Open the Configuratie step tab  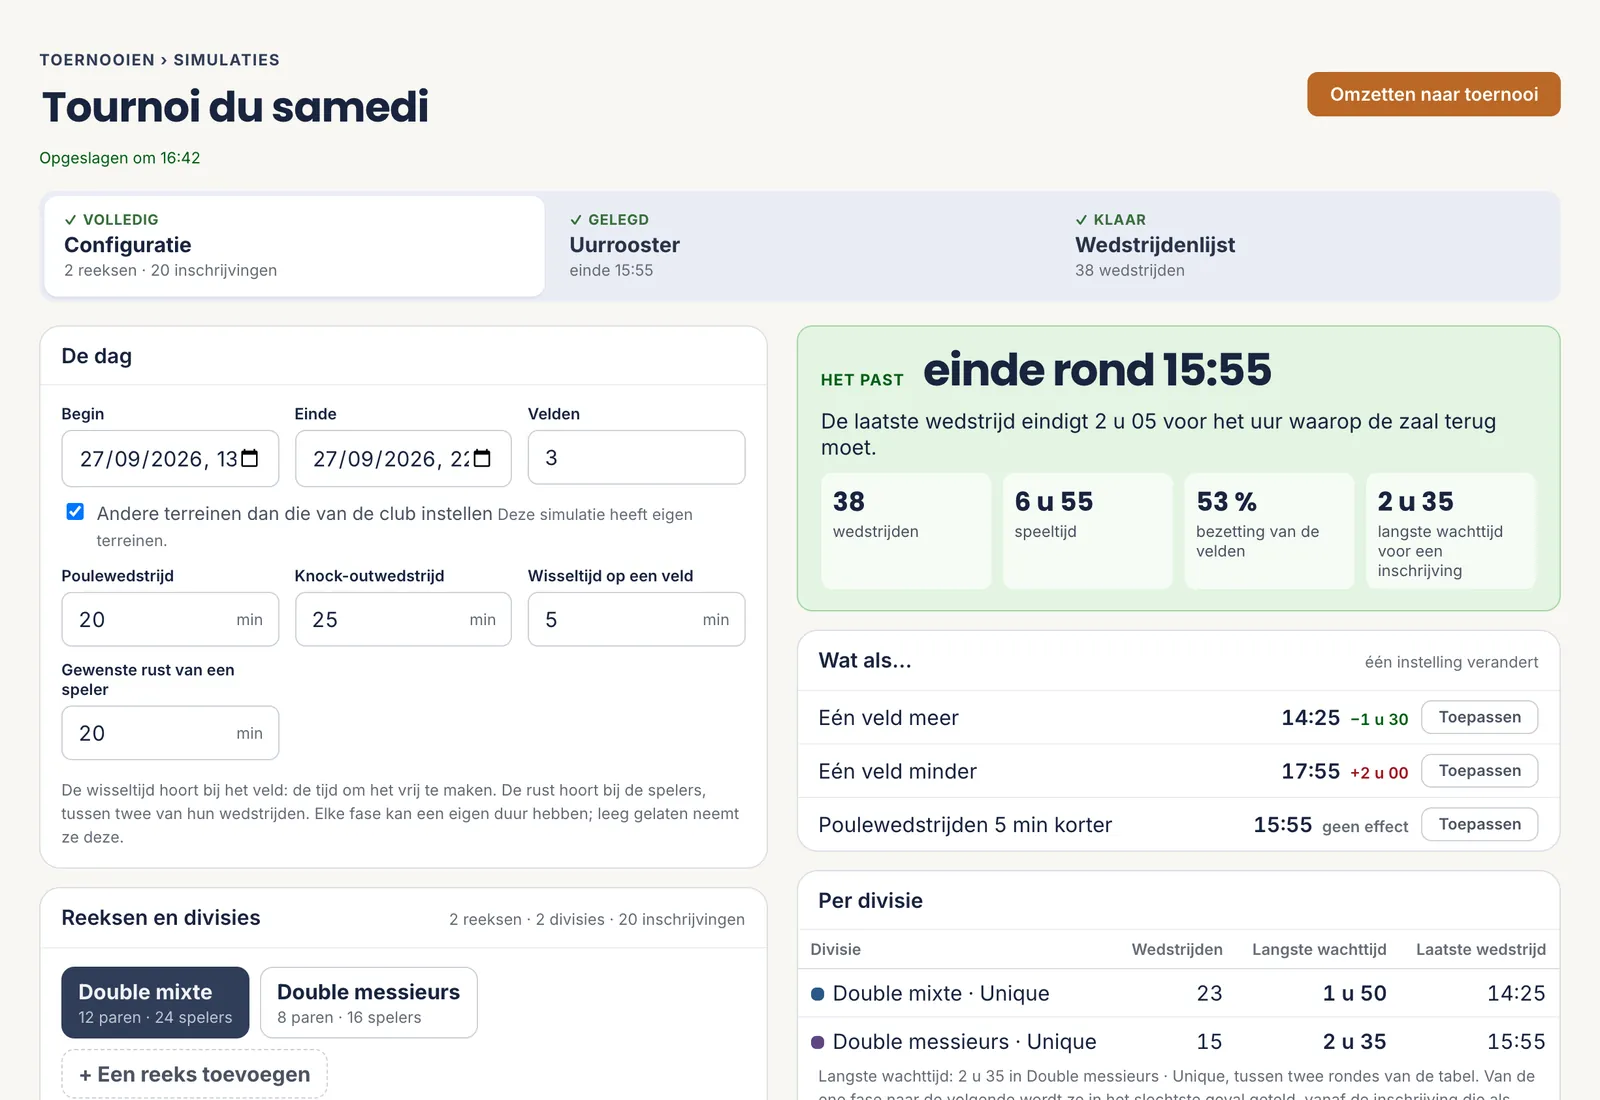(x=294, y=246)
